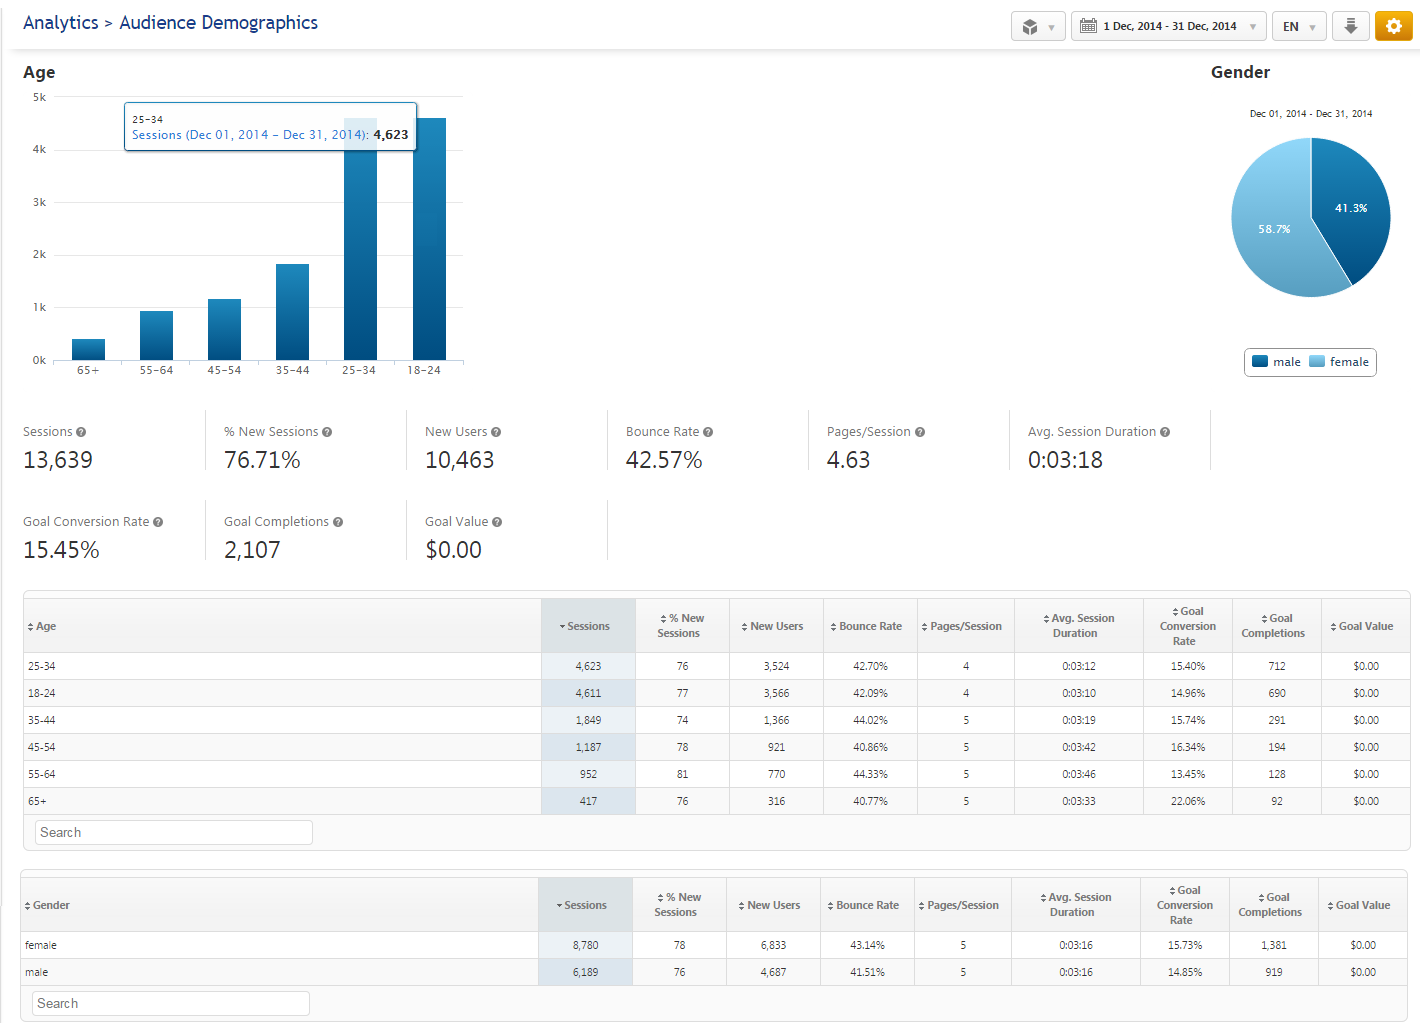Click the help icon beside Goal Completions
1420x1029 pixels.
click(x=338, y=522)
